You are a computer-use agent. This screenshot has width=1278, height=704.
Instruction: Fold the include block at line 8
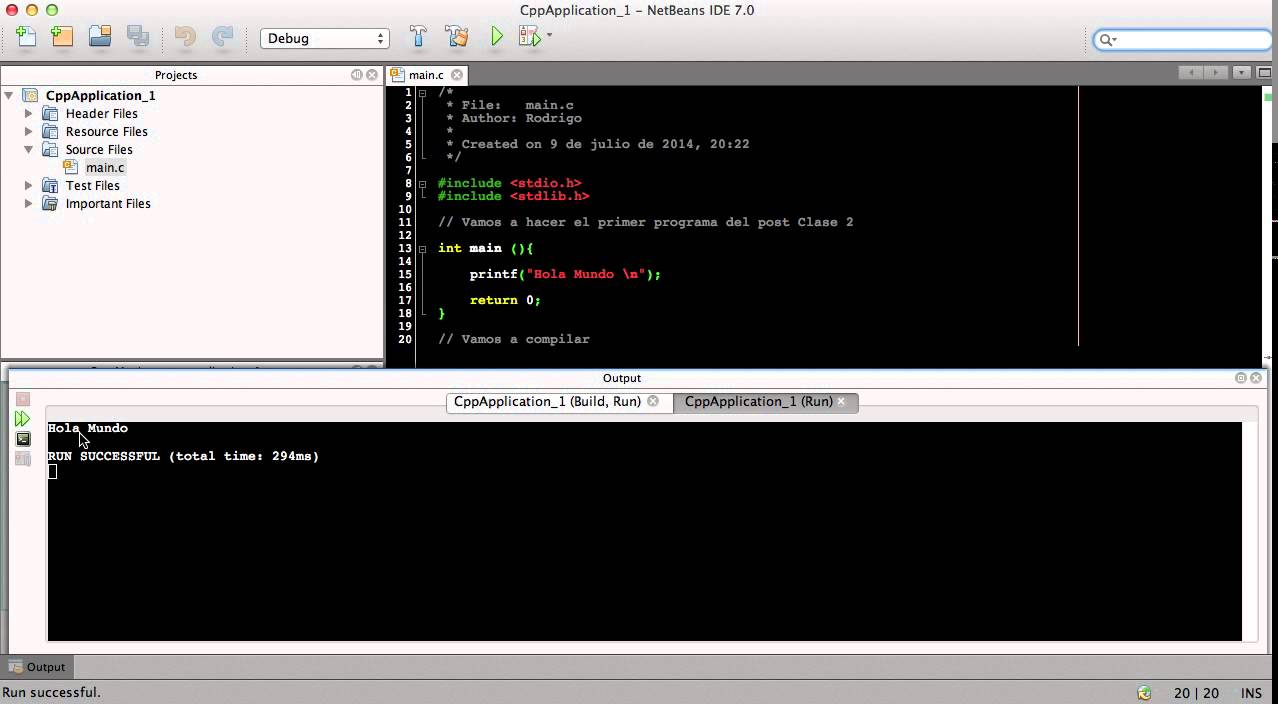[422, 183]
